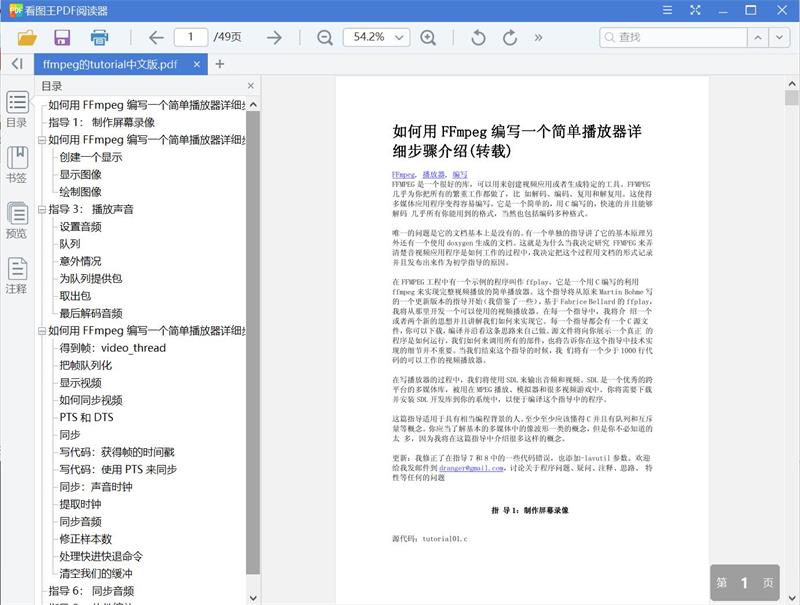800x605 pixels.
Task: Collapse the 指导 3: 播放声音 node
Action: 42,209
